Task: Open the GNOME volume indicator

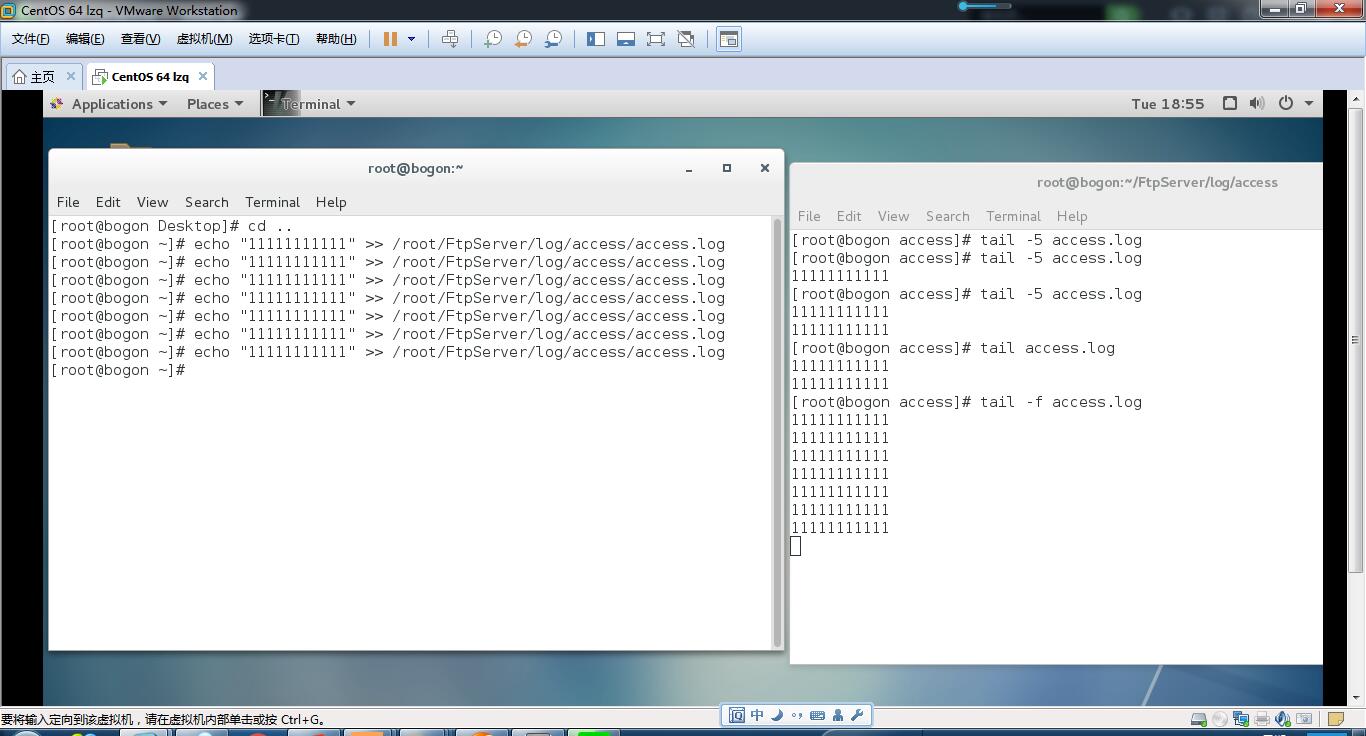Action: tap(1257, 103)
